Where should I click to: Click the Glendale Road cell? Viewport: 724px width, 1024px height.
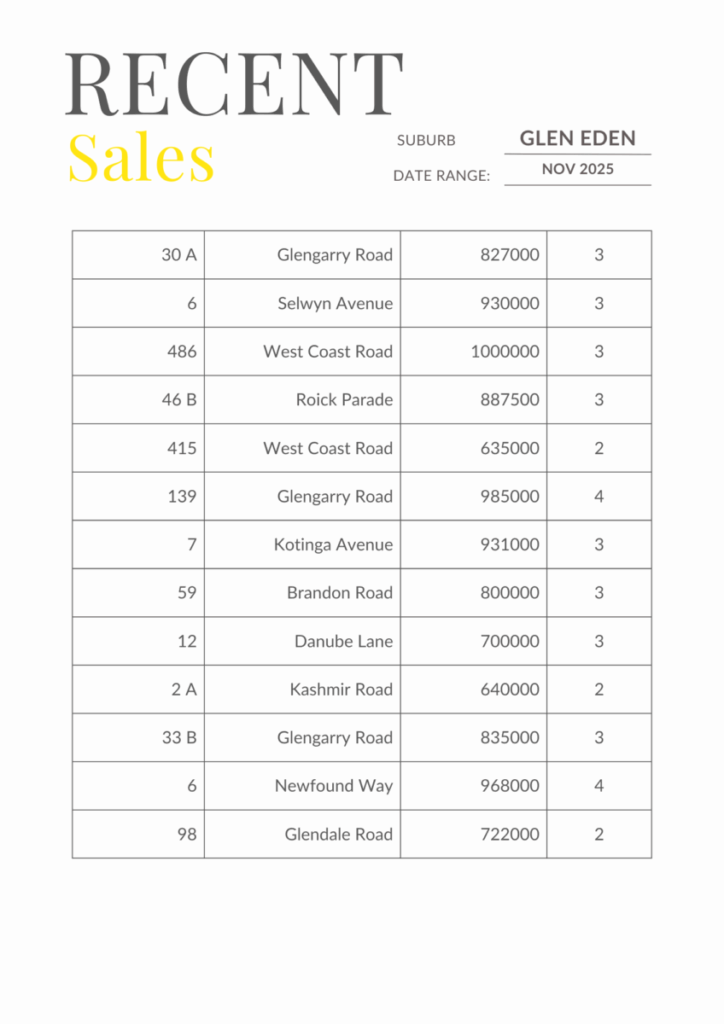pyautogui.click(x=338, y=834)
